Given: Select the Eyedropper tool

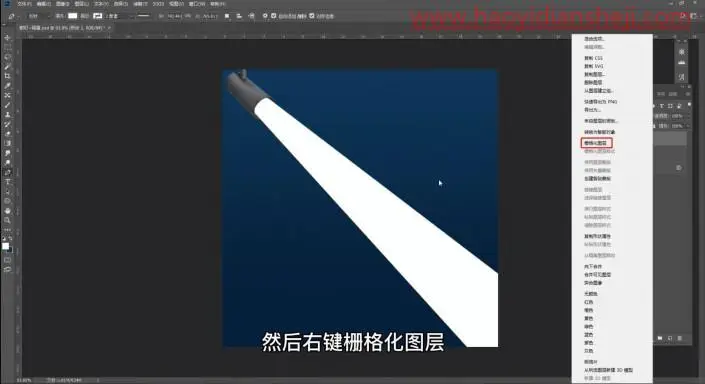Looking at the screenshot, I should 7,85.
